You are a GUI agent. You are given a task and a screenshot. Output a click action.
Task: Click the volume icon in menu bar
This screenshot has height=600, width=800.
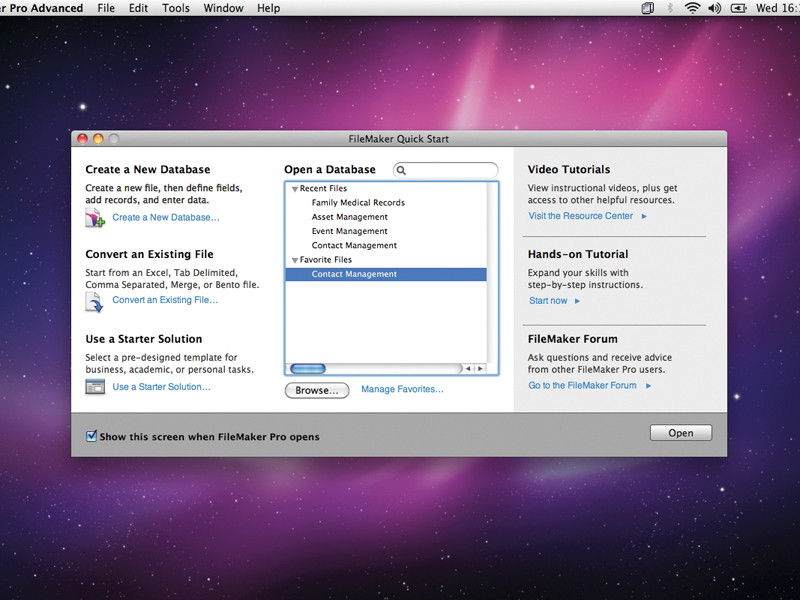pos(715,8)
